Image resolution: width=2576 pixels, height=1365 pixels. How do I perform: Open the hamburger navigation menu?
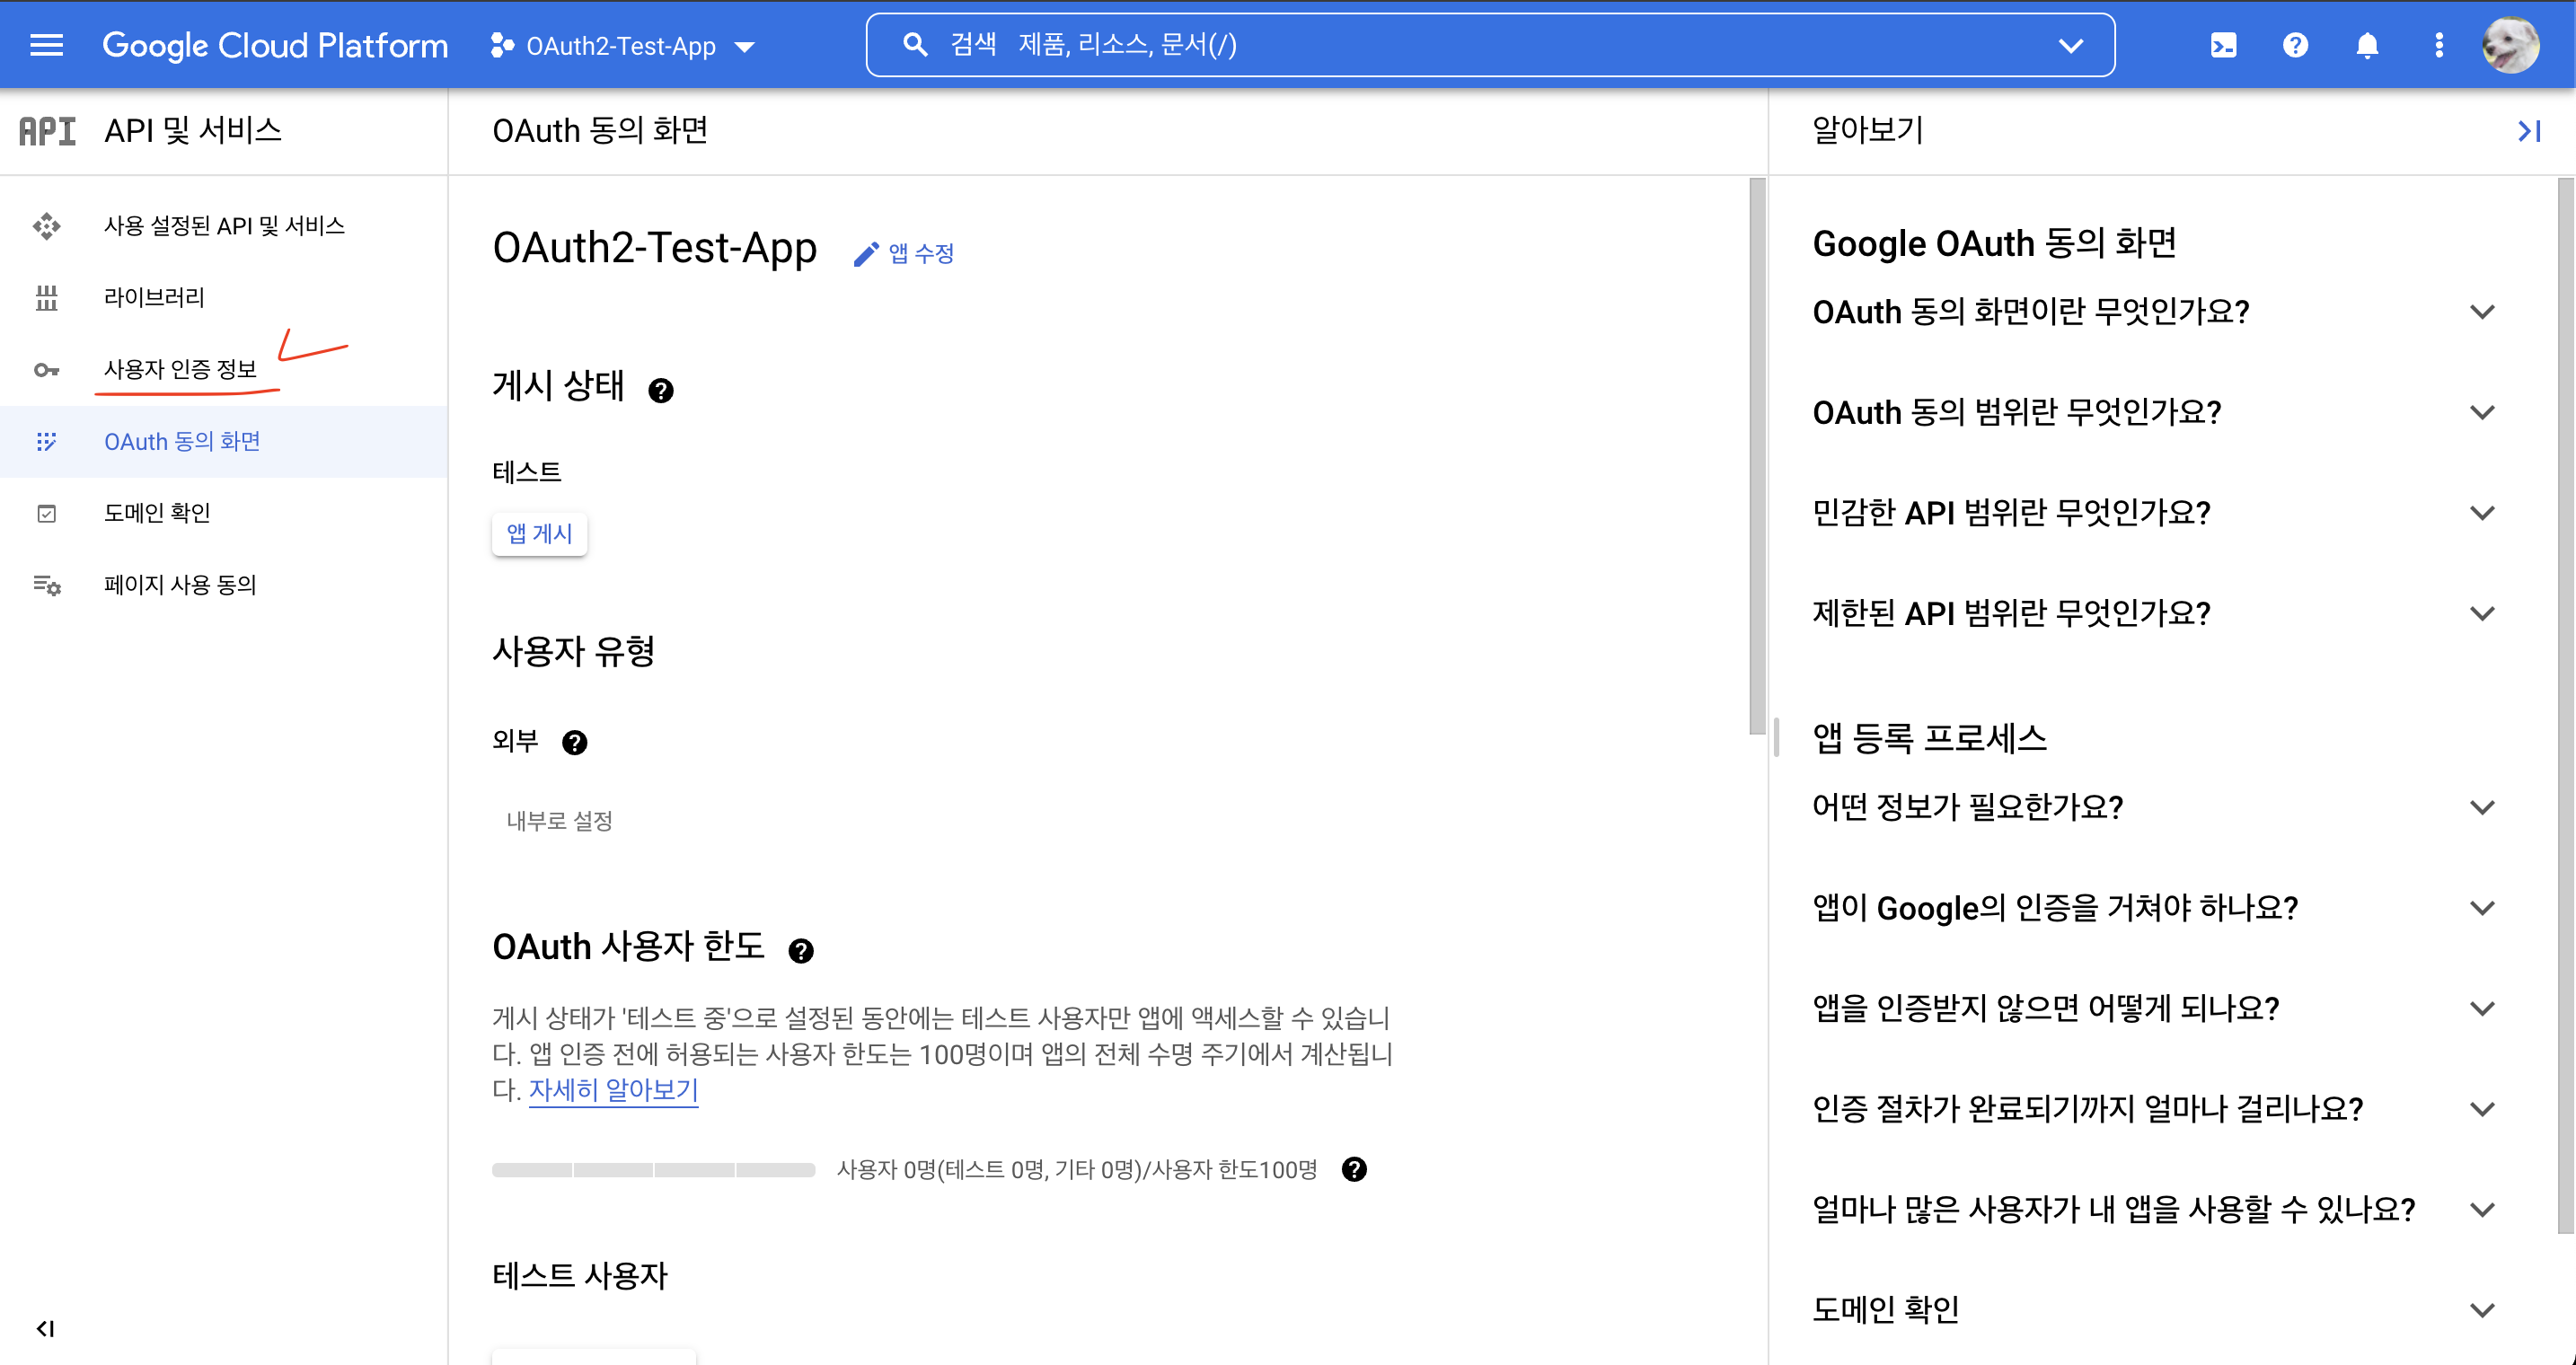(46, 45)
